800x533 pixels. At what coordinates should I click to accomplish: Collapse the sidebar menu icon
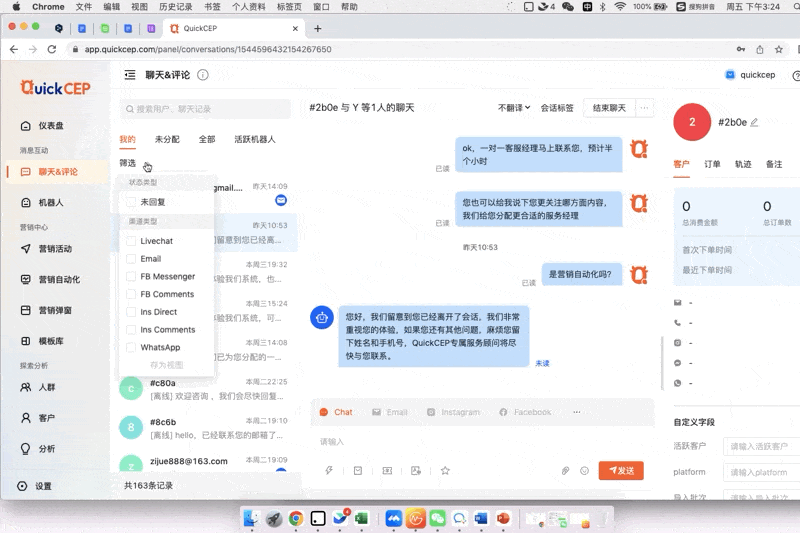point(130,75)
